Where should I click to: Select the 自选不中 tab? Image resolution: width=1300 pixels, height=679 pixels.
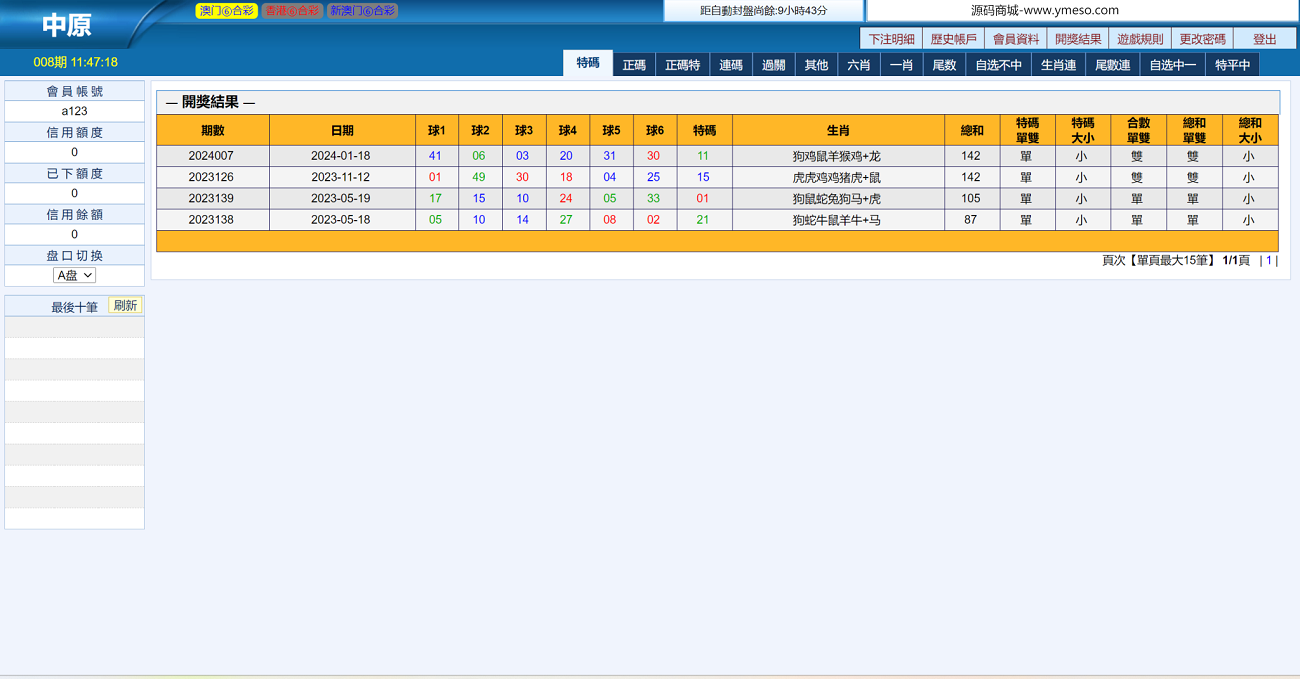pyautogui.click(x=999, y=65)
